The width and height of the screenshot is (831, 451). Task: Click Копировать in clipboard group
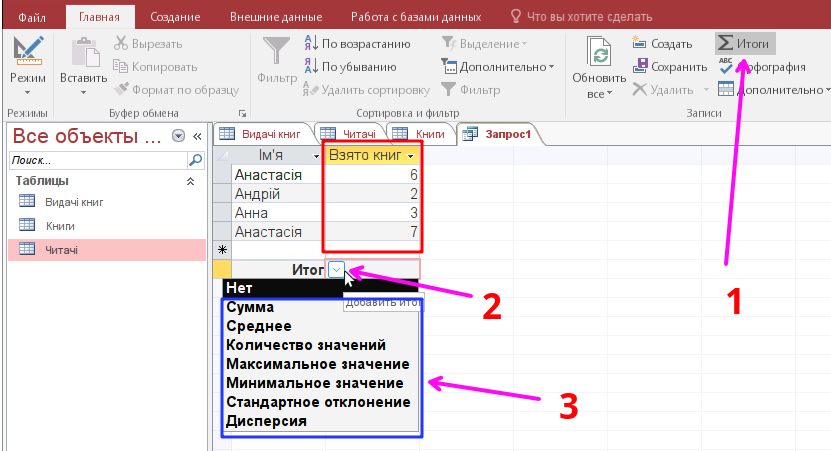[155, 67]
